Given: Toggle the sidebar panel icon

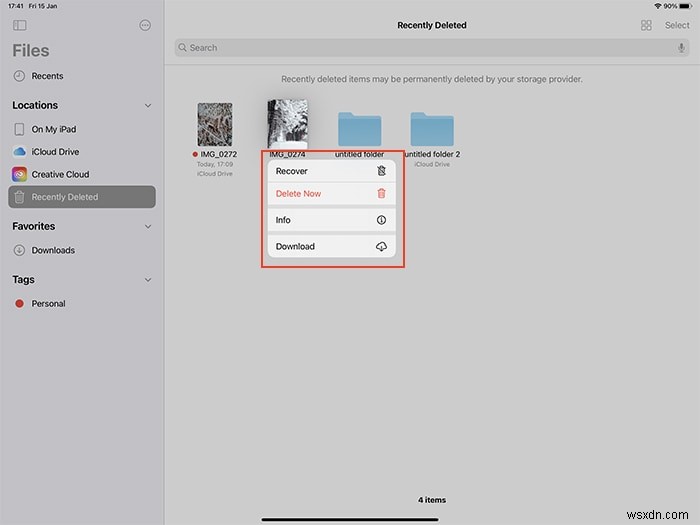Looking at the screenshot, I should [20, 25].
